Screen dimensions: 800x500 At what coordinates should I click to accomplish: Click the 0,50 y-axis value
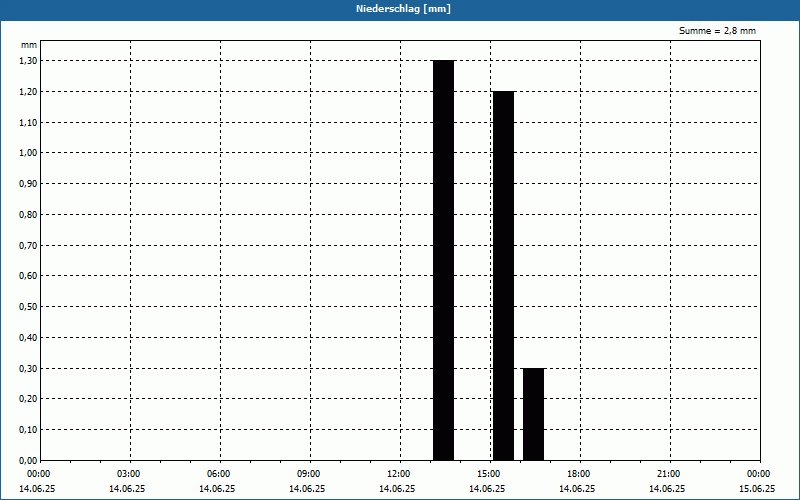click(28, 307)
